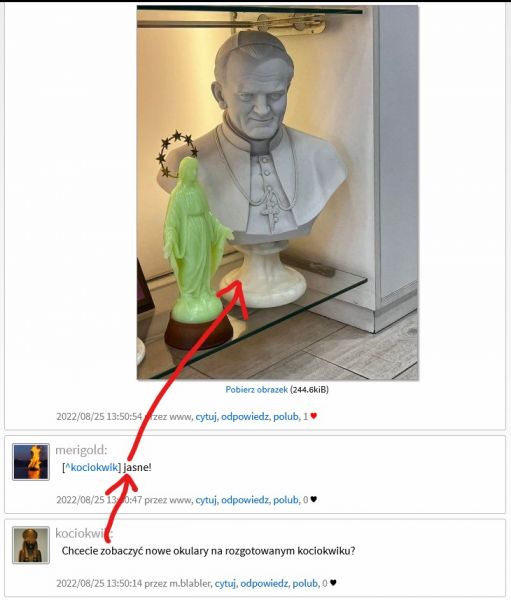Download image via Pobierz obrazek link
511x600 pixels.
pyautogui.click(x=256, y=390)
